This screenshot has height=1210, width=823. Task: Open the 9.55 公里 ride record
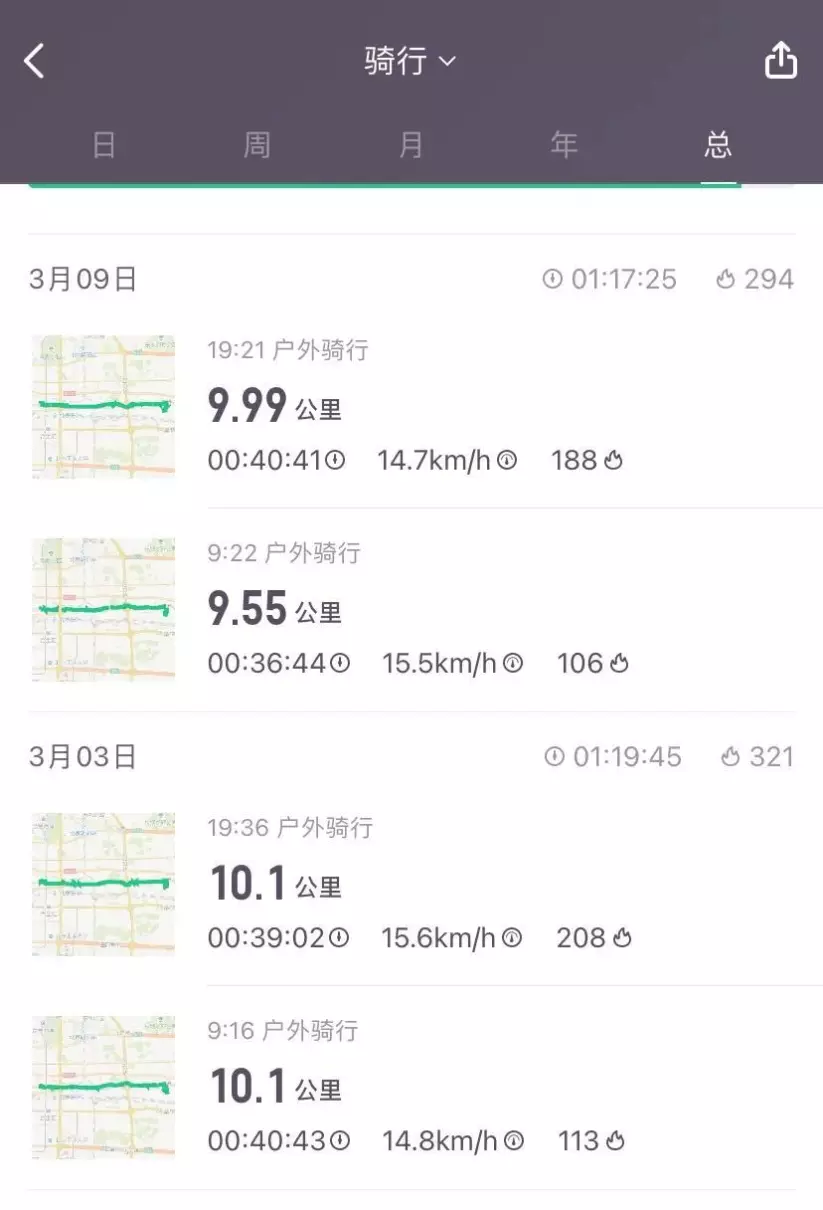pos(500,610)
